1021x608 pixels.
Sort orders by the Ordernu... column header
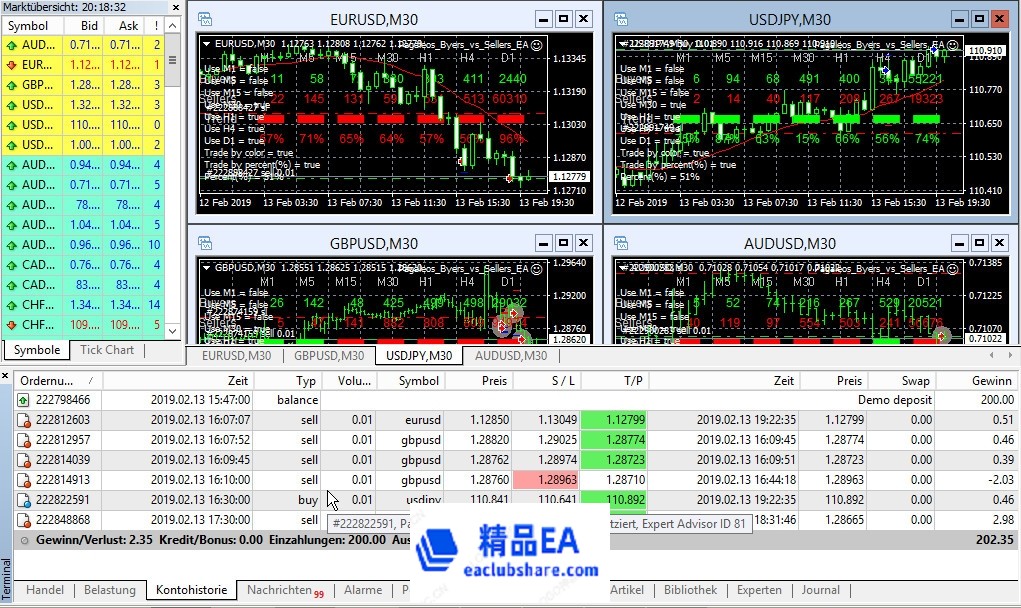point(57,381)
